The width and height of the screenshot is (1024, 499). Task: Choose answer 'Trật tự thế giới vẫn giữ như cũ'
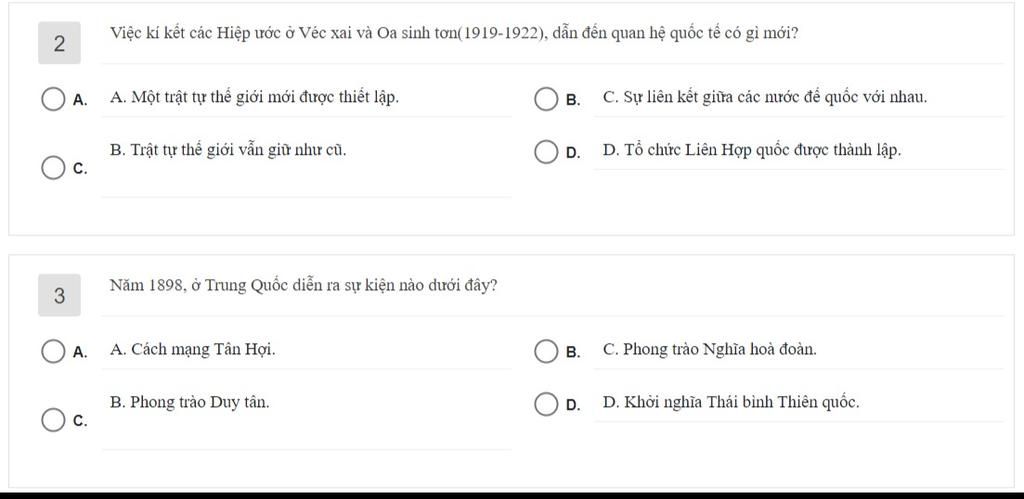(x=228, y=150)
